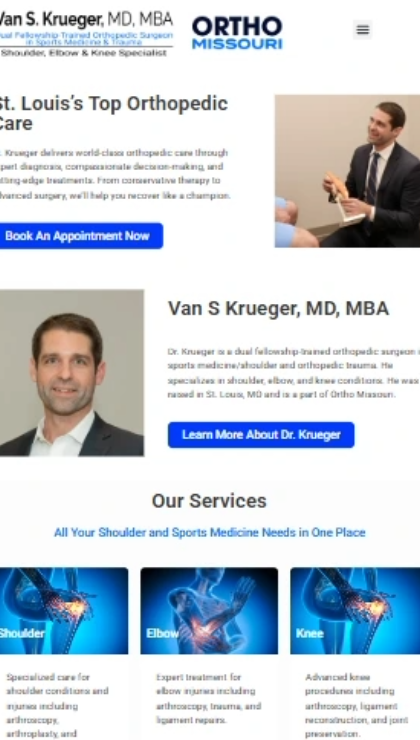Click the St. Louis's Top Orthopedic Care heading
This screenshot has height=740, width=420.
point(113,113)
